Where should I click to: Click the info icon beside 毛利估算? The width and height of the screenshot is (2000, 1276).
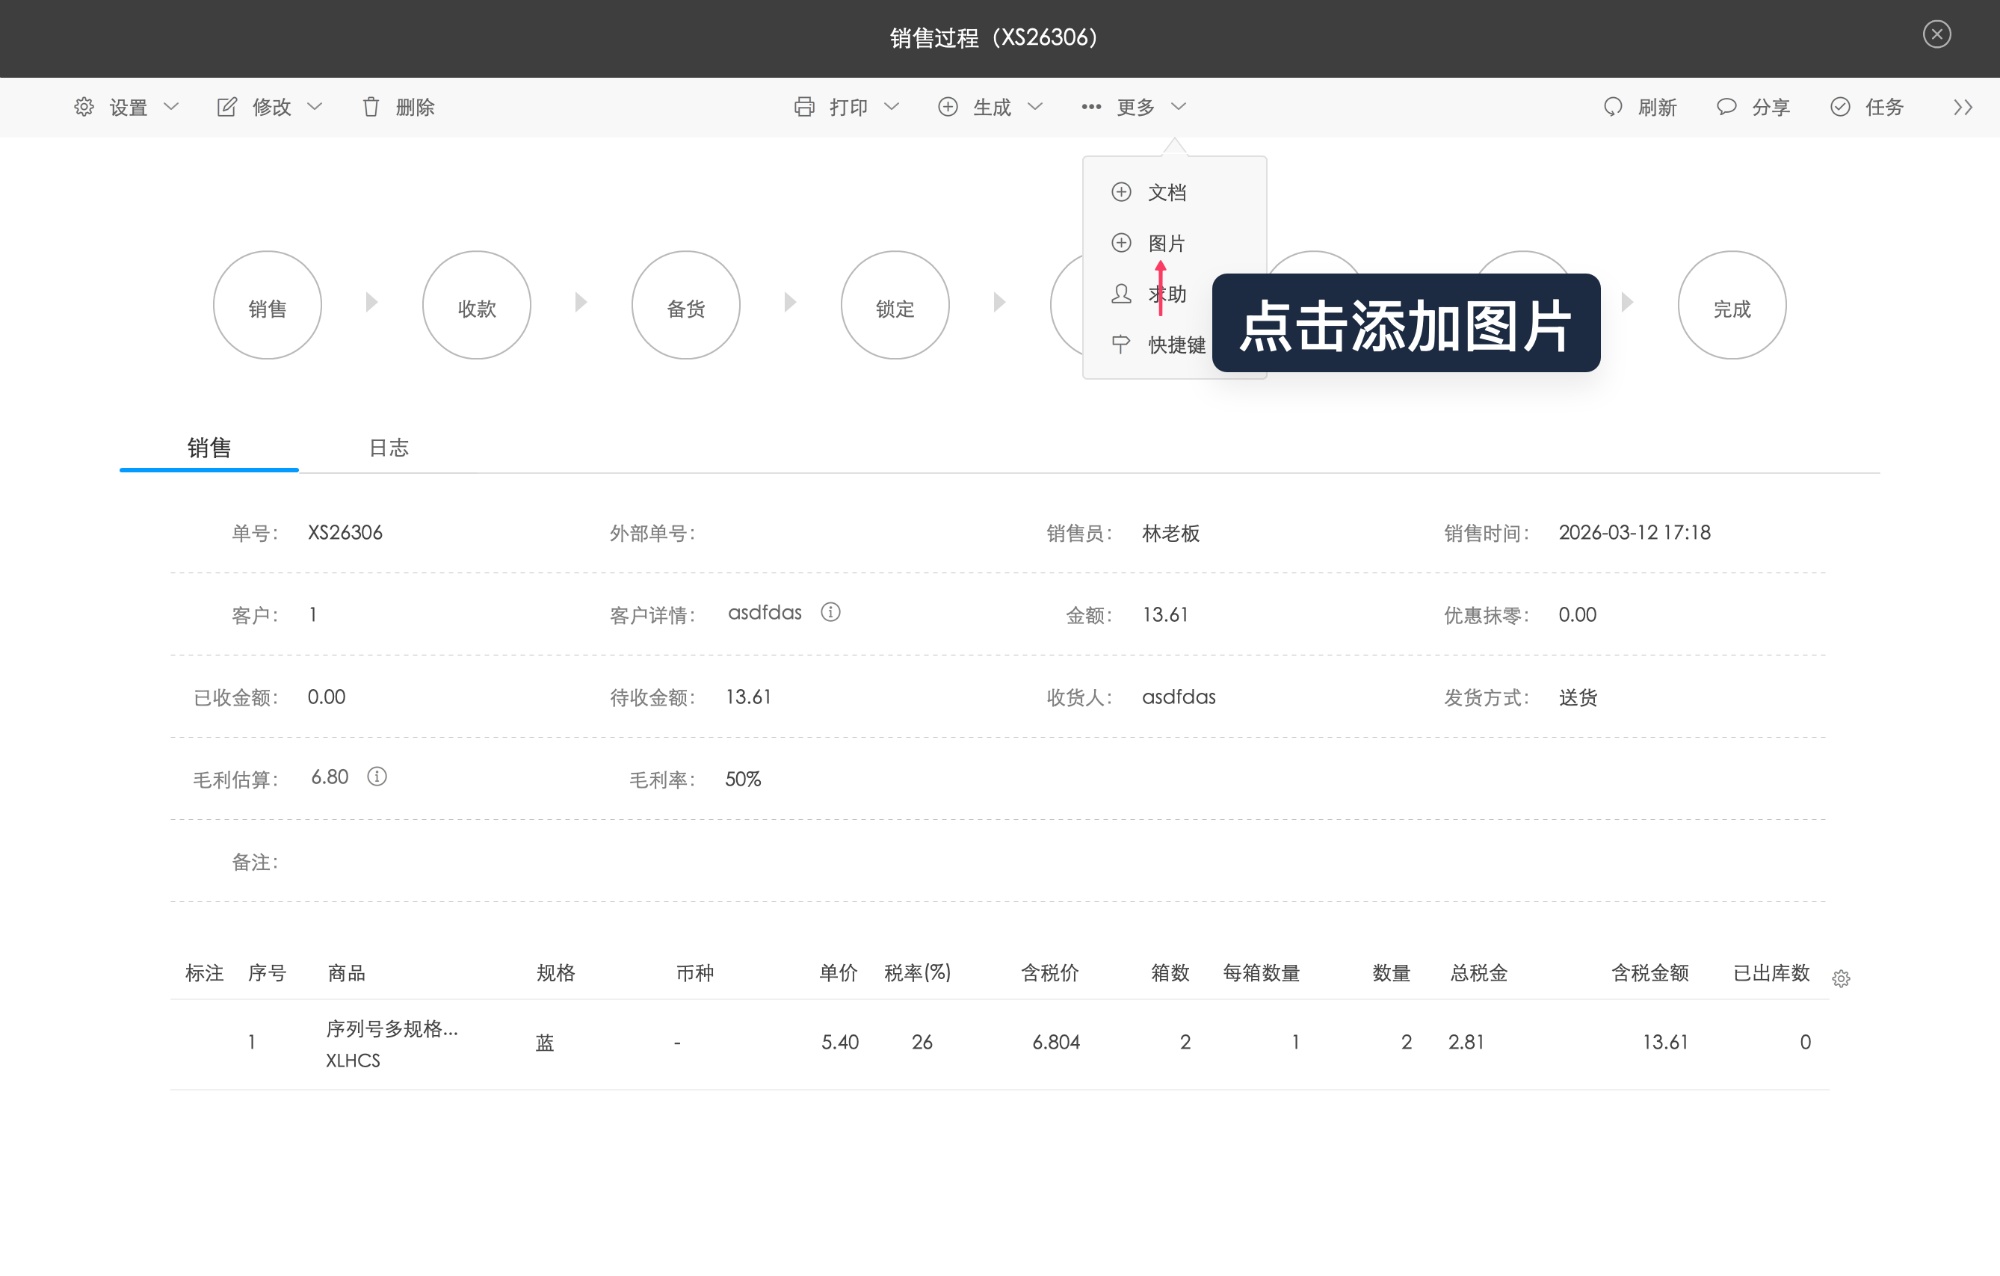(377, 777)
